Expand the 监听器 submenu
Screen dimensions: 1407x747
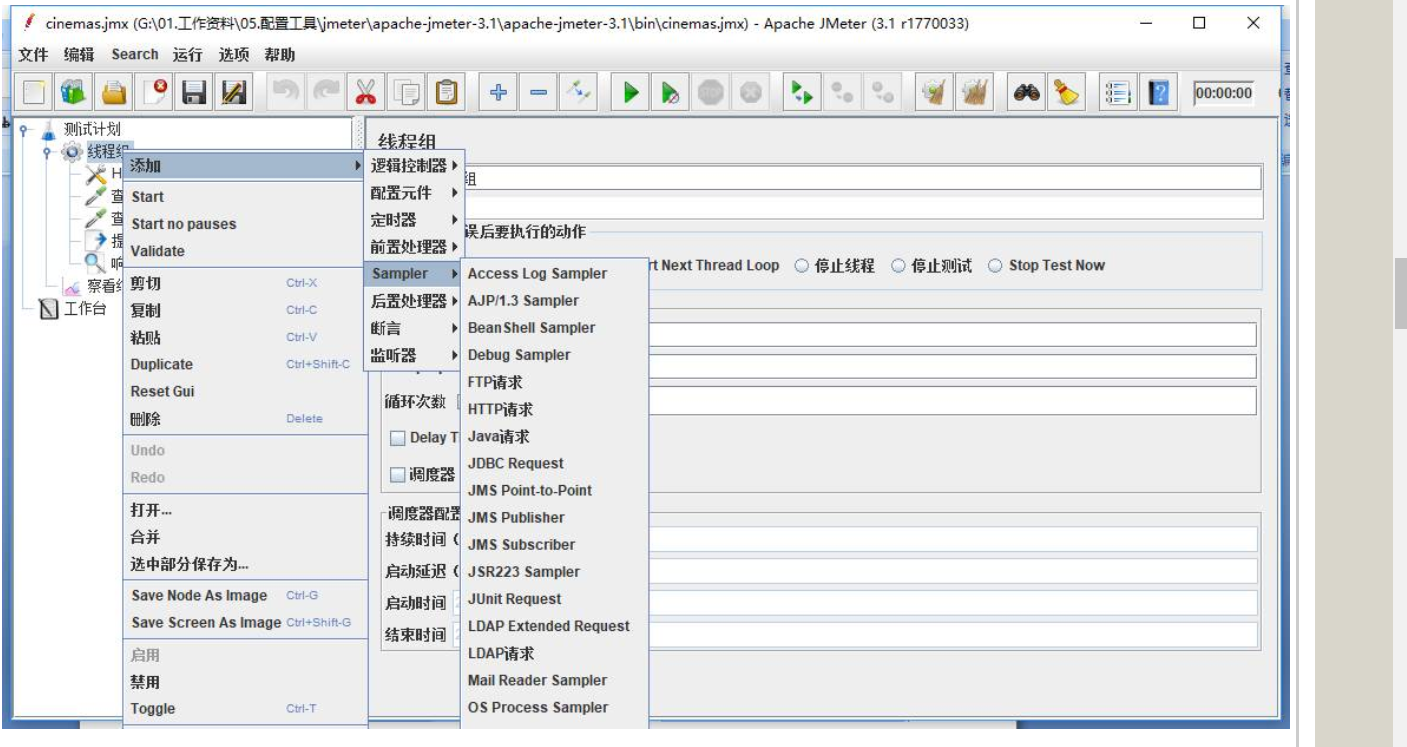pyautogui.click(x=414, y=355)
